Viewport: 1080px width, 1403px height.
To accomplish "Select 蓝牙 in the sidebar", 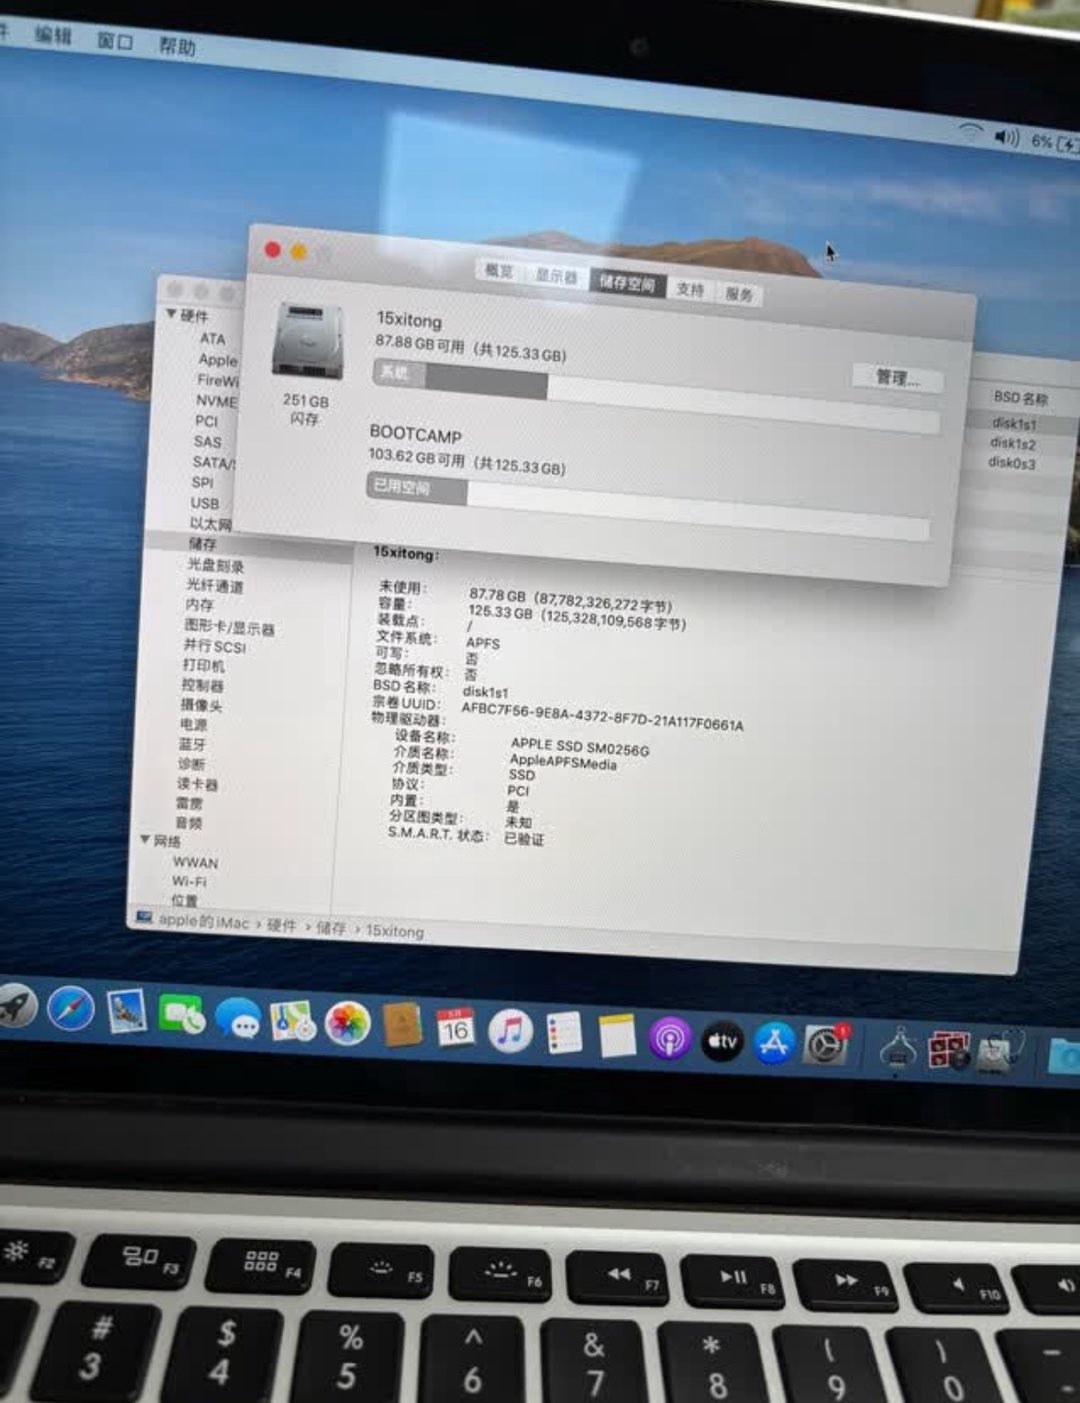I will click(x=192, y=744).
